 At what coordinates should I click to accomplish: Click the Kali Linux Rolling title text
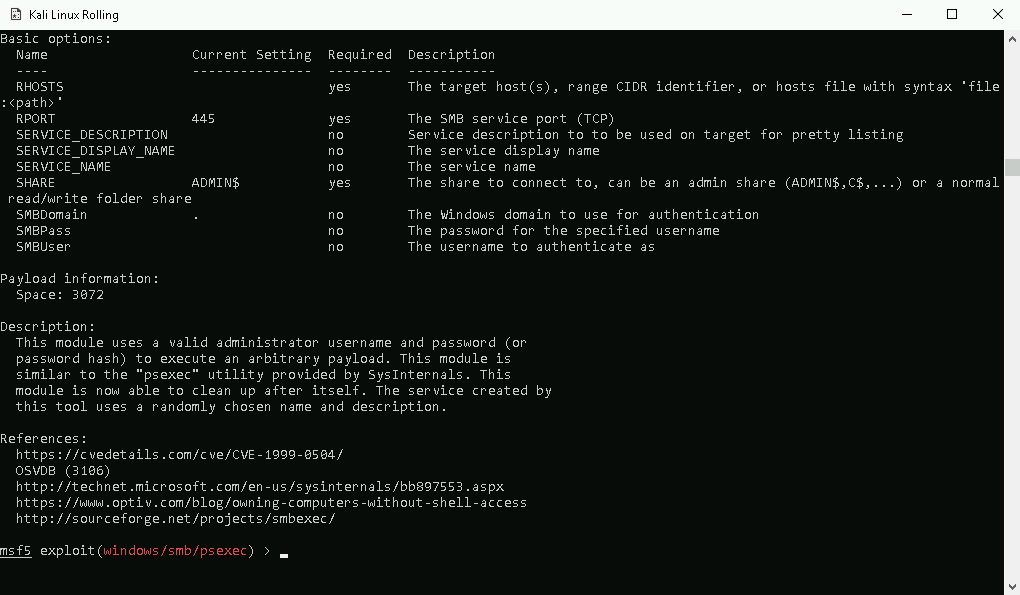pos(74,14)
